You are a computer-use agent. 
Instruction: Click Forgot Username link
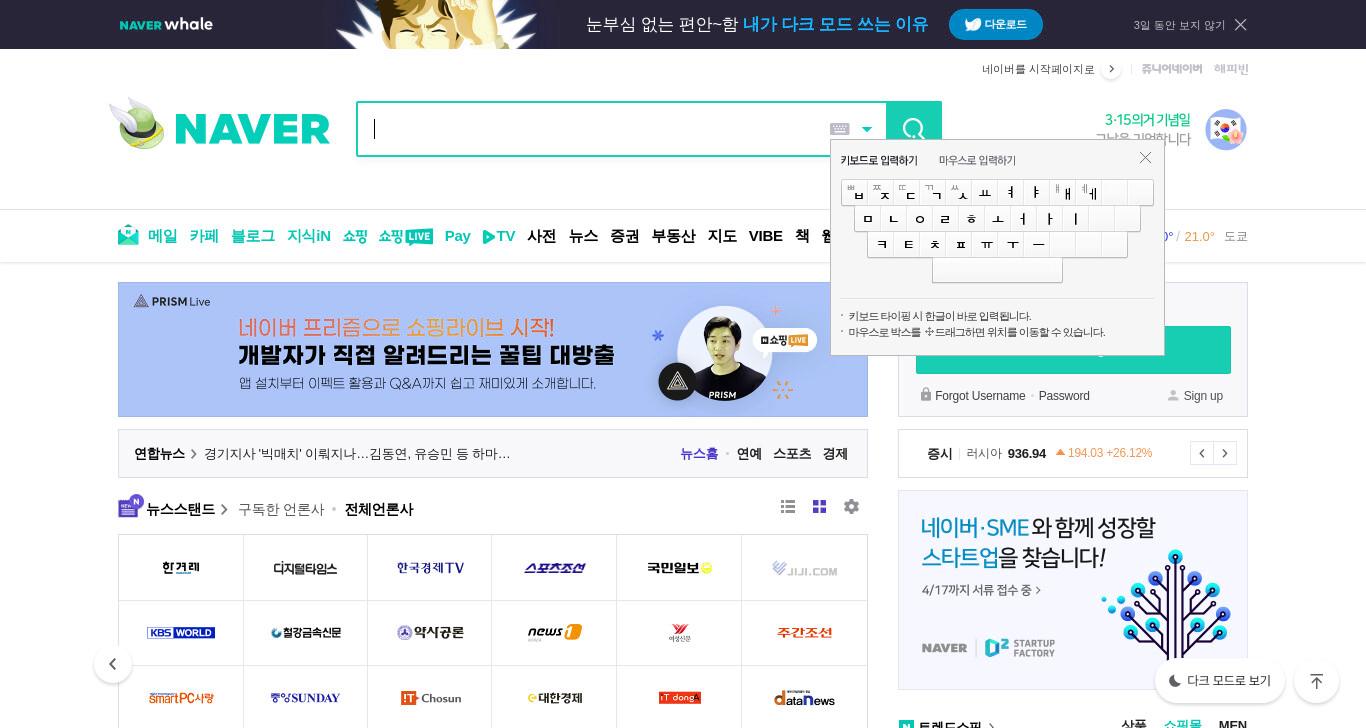point(980,396)
